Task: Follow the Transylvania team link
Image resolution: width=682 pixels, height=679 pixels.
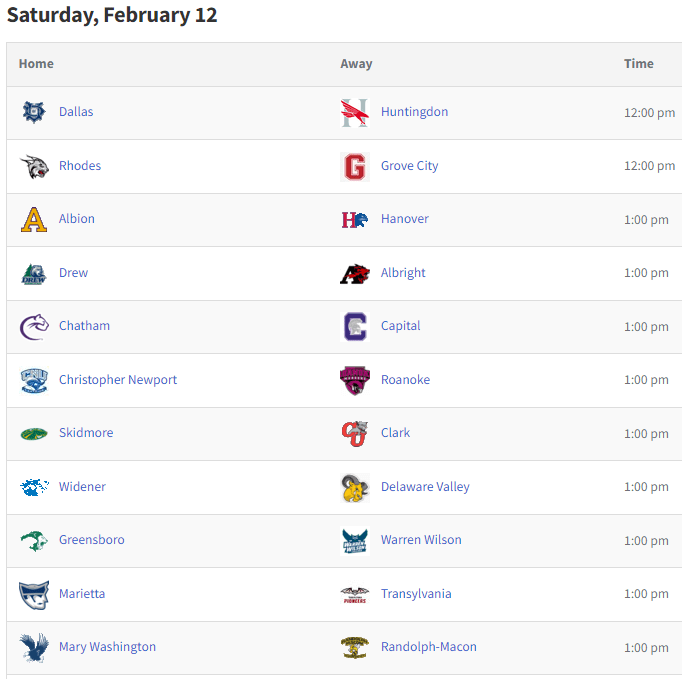Action: [x=416, y=594]
